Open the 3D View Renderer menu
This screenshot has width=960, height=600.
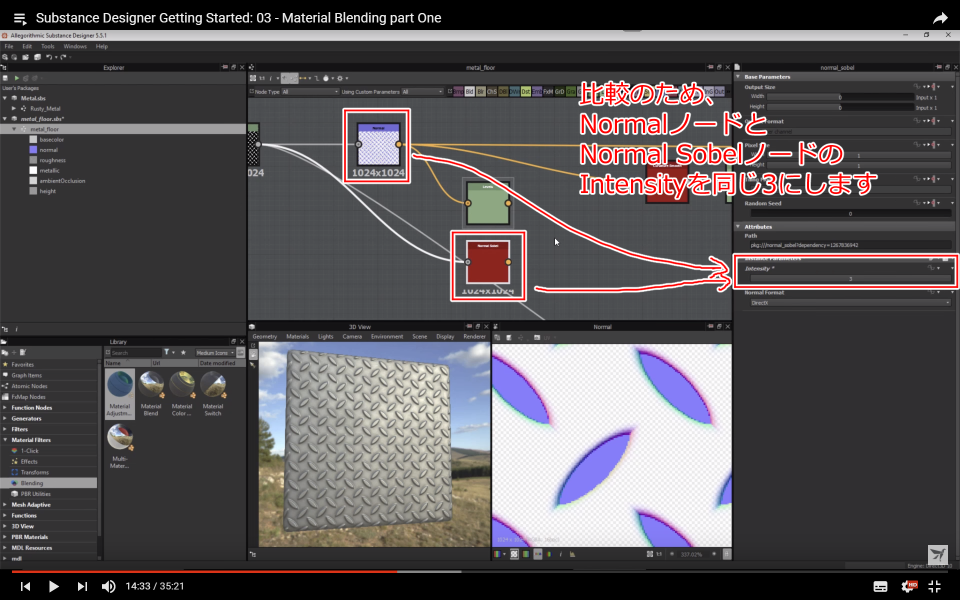tap(474, 337)
